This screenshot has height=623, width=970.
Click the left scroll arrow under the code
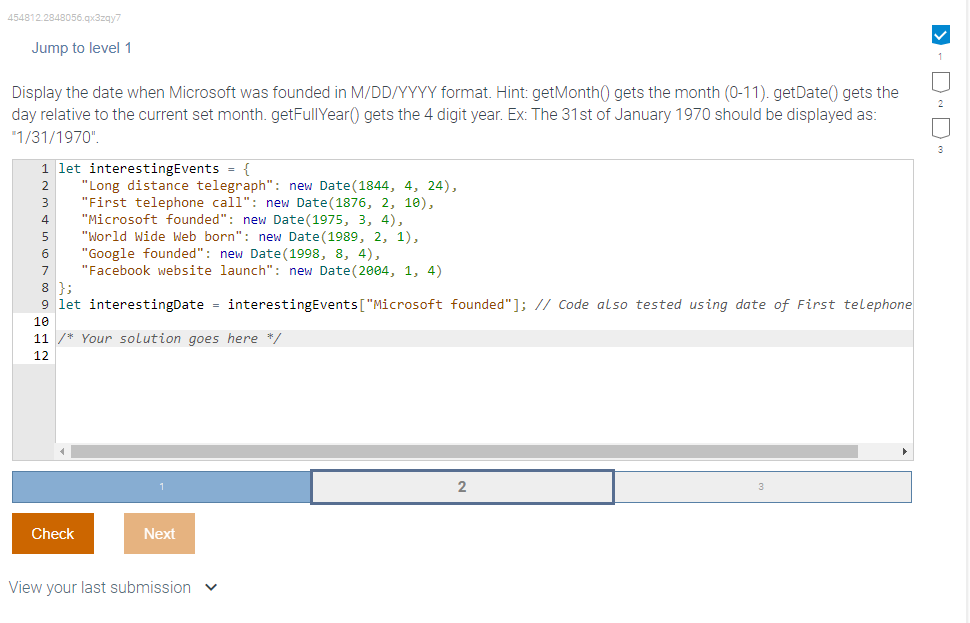(62, 451)
